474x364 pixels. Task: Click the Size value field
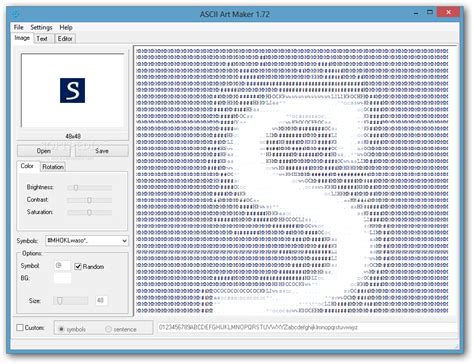point(101,301)
